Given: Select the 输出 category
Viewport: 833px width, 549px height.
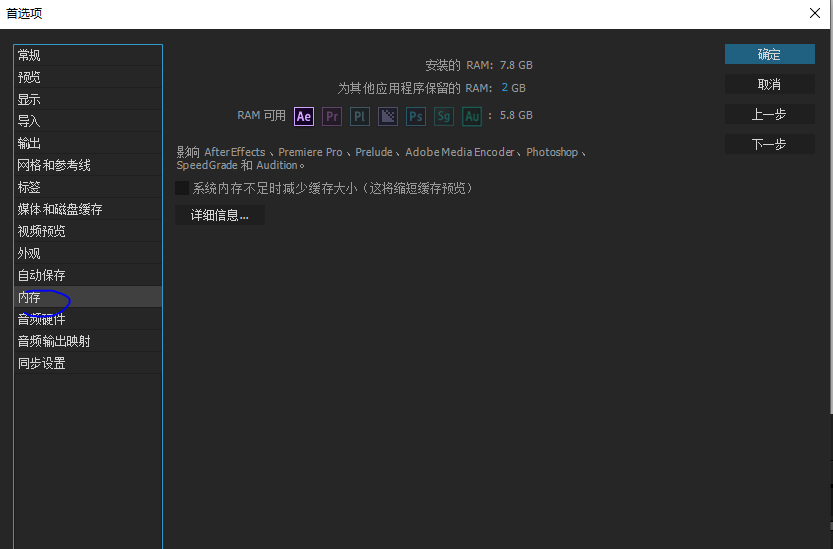Looking at the screenshot, I should pyautogui.click(x=88, y=143).
